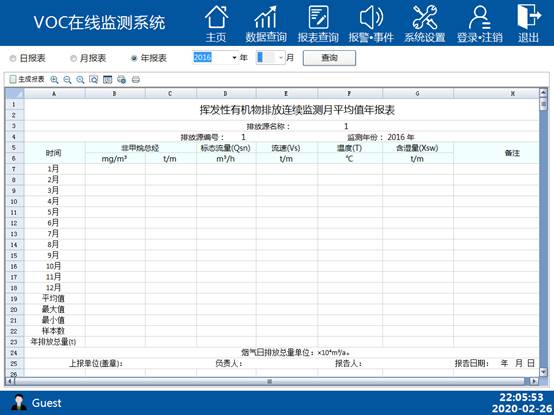Click the vertical scrollbar down arrow
The image size is (554, 415).
pyautogui.click(x=543, y=372)
